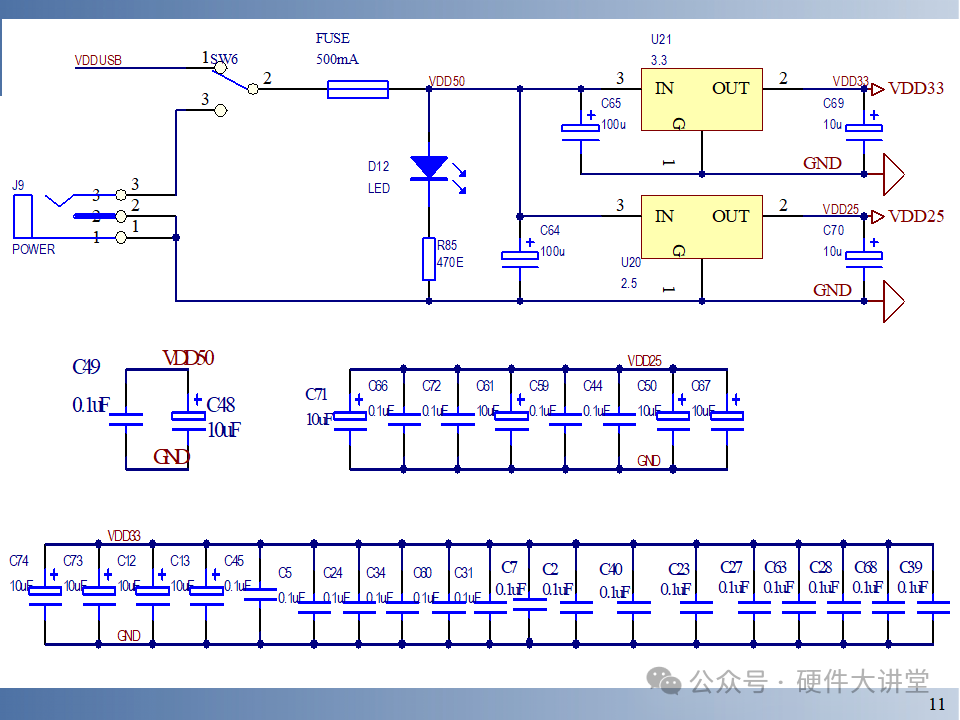Click the C28 designator

pos(820,568)
